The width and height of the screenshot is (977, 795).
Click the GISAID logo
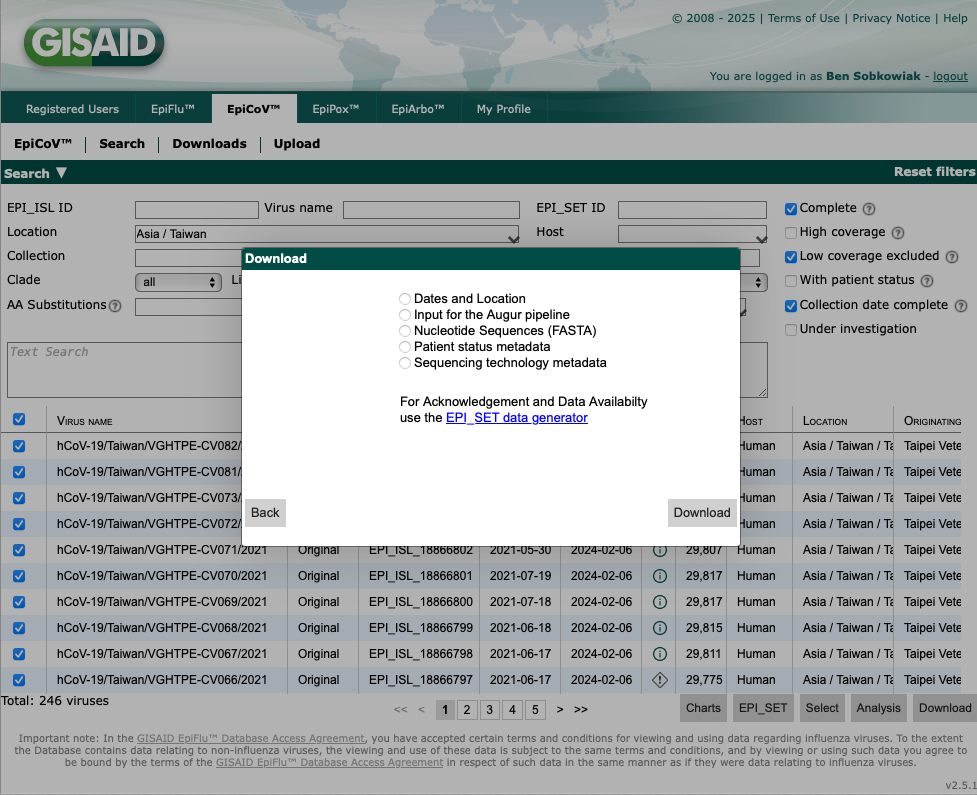[94, 45]
